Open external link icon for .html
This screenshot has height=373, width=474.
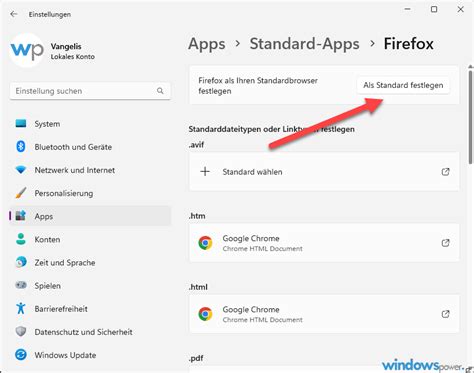point(445,314)
